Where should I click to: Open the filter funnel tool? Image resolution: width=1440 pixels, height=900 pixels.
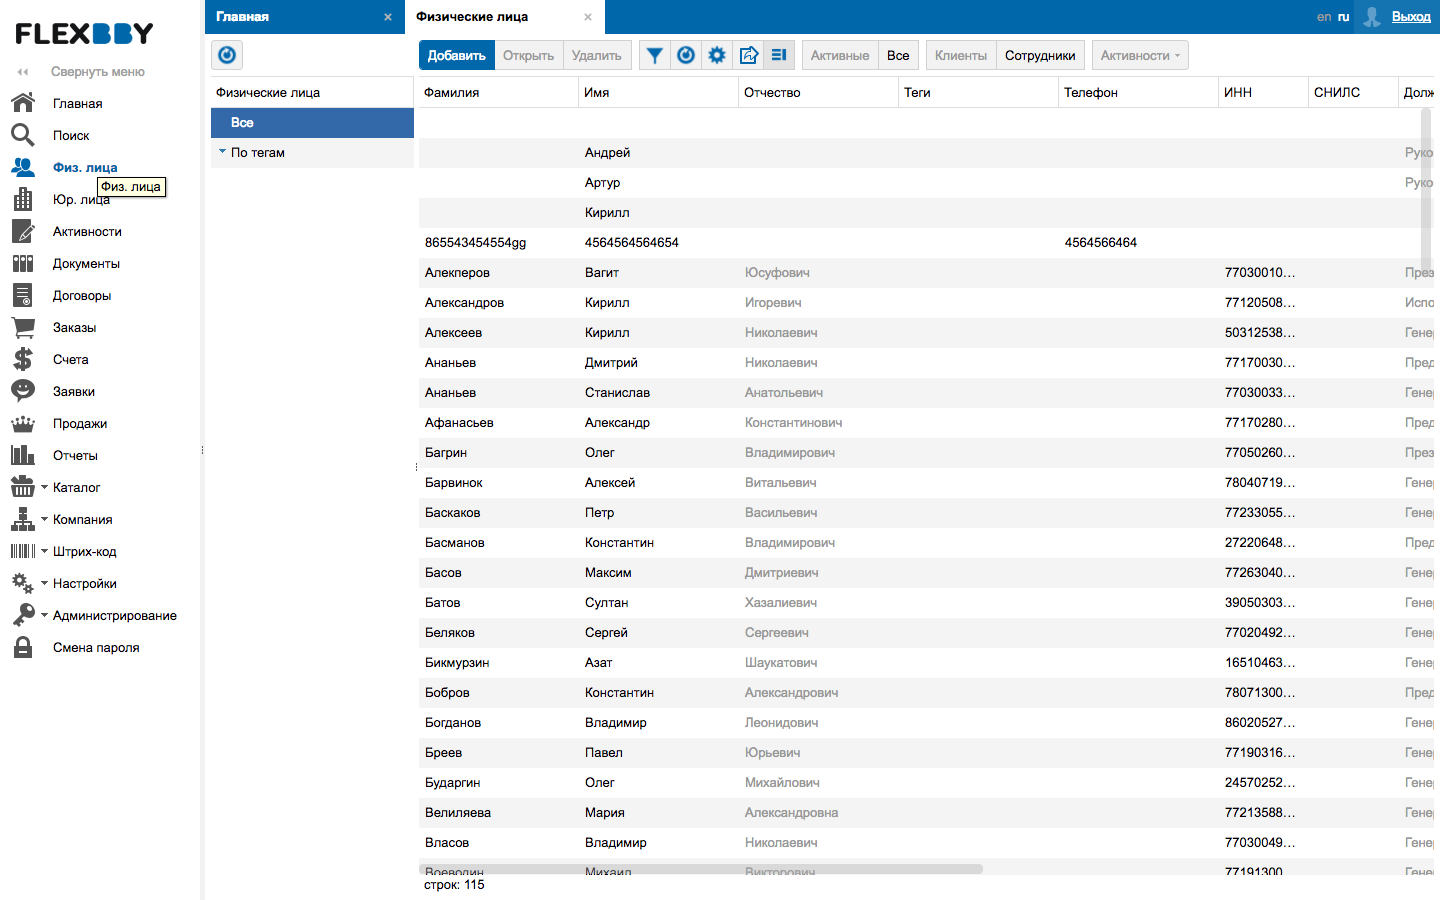[x=654, y=55]
